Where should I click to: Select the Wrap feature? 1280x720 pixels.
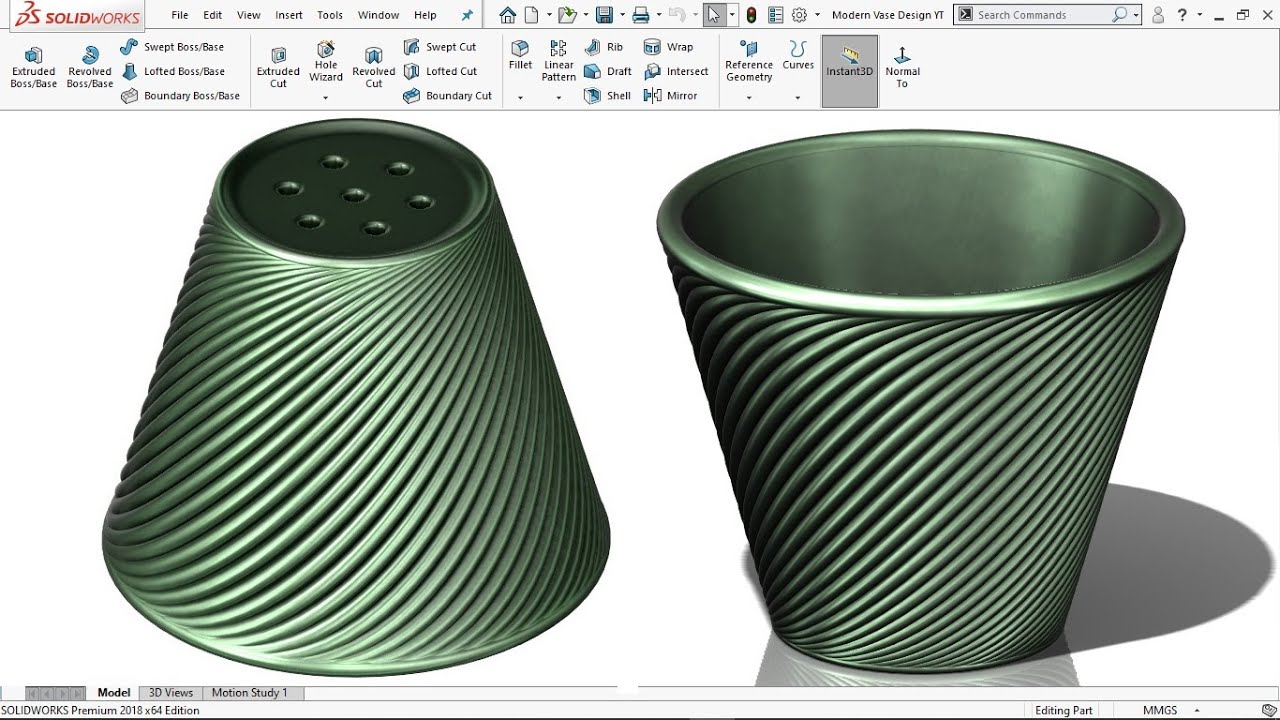coord(668,47)
